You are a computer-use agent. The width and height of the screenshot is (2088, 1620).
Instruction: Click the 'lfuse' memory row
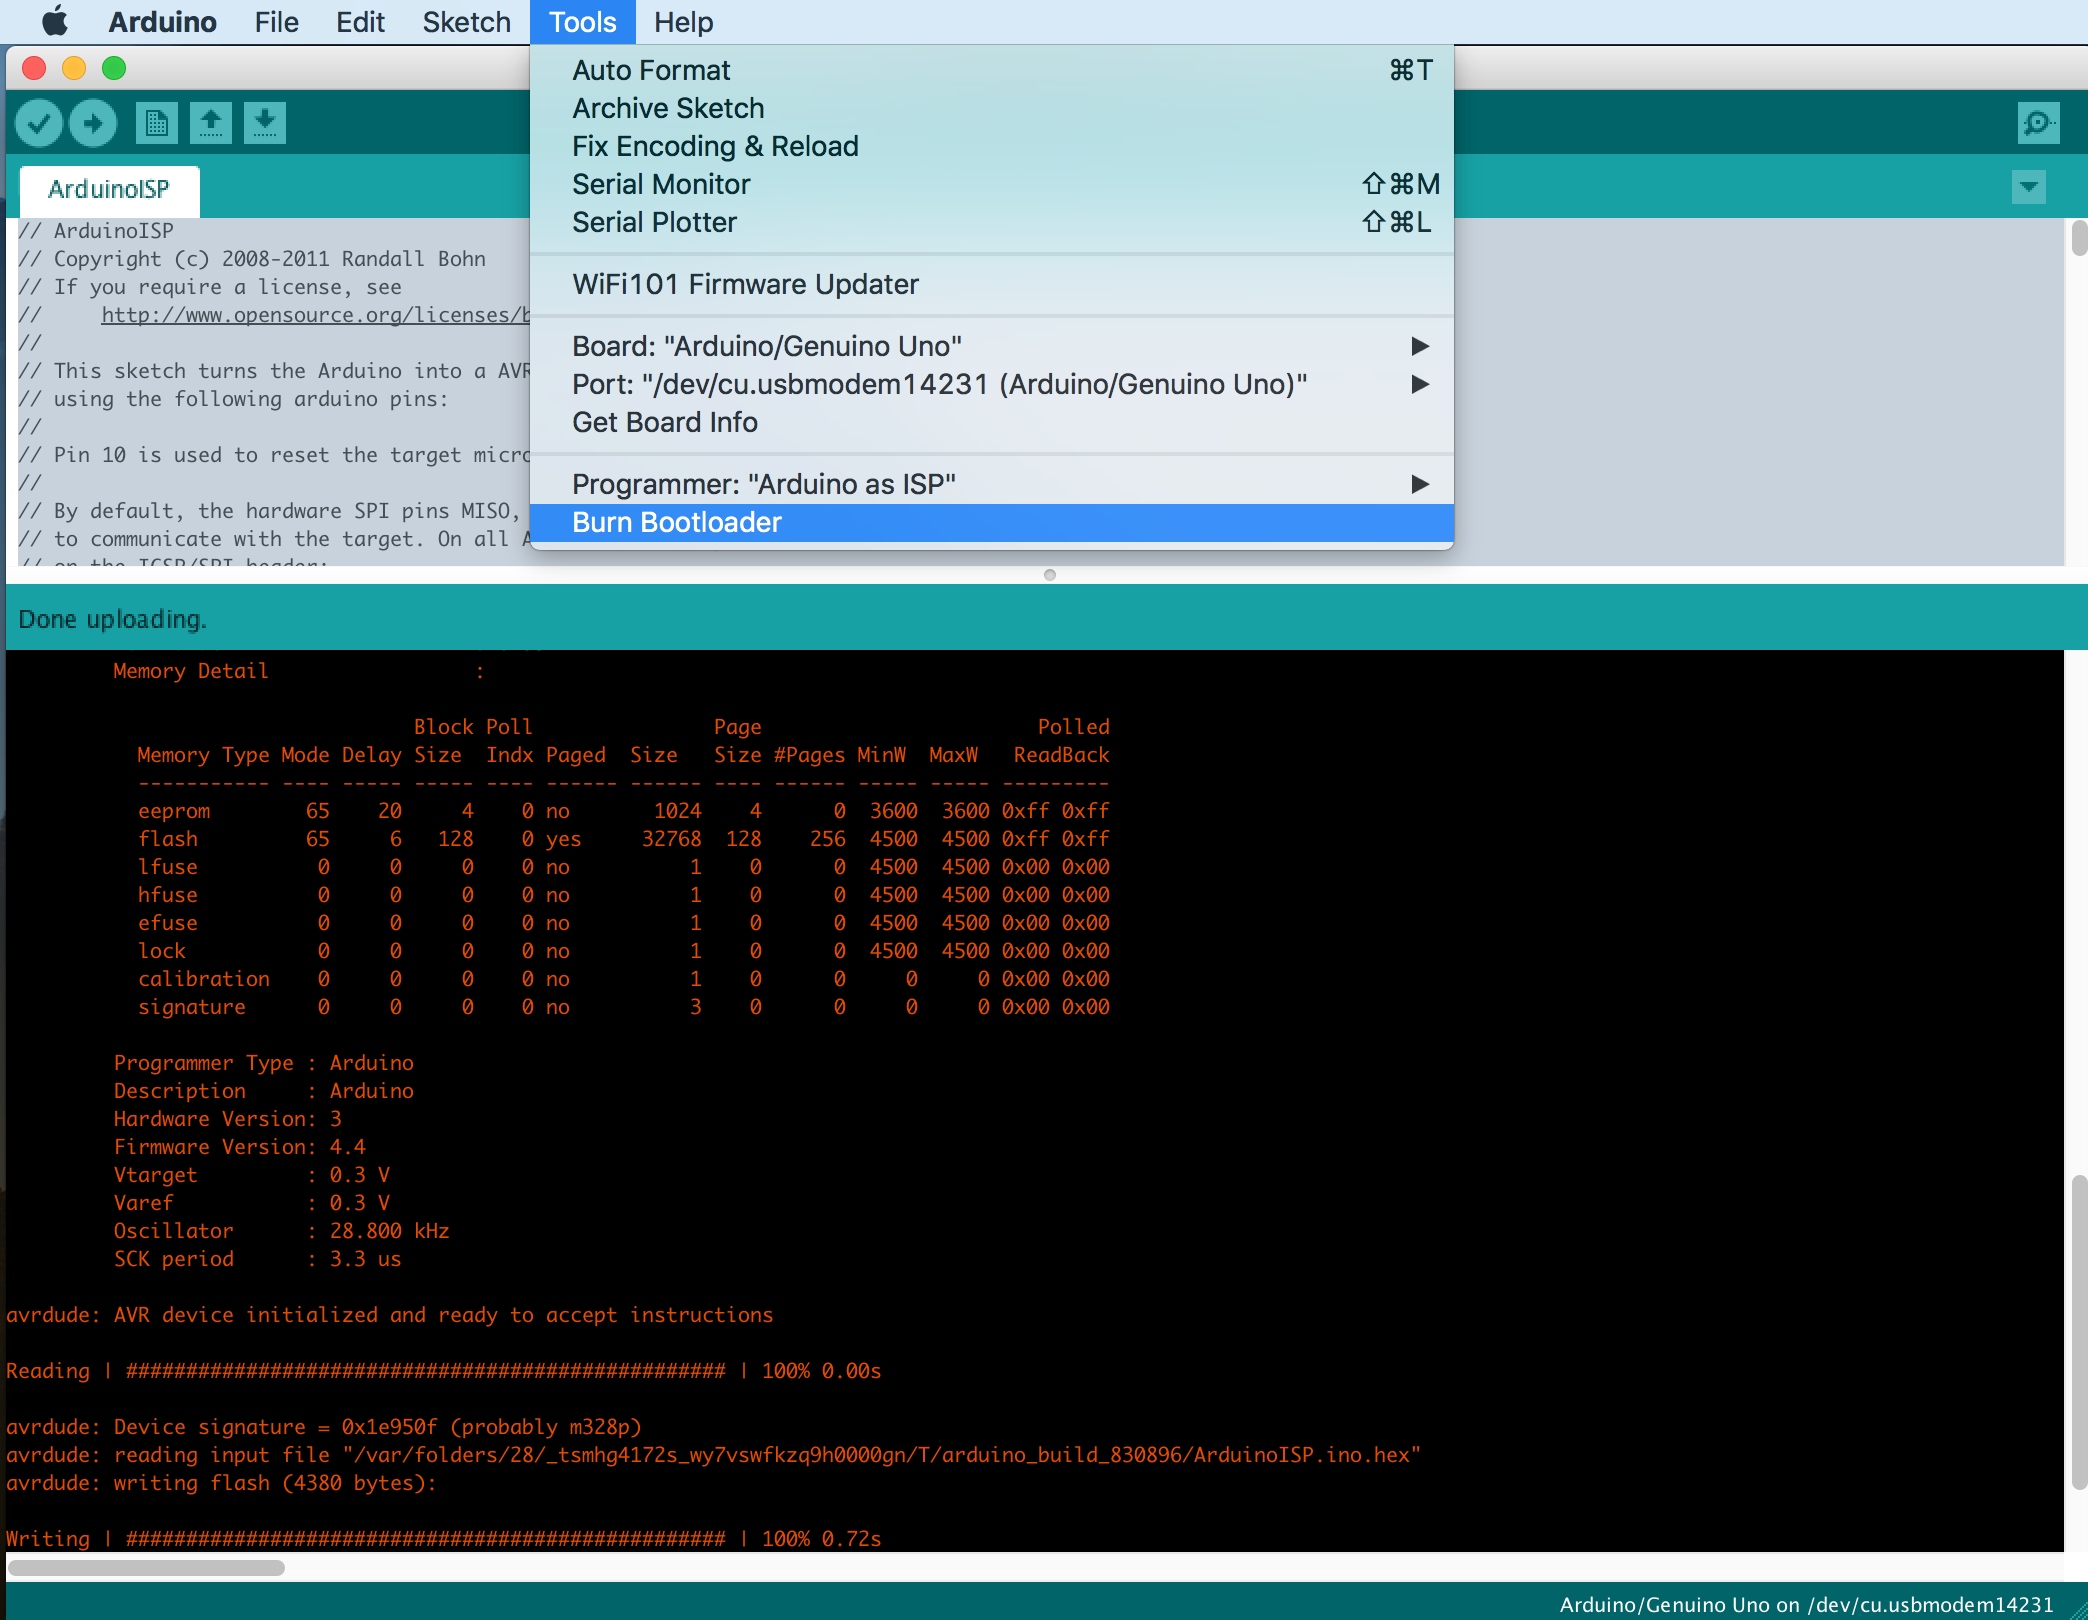624,867
